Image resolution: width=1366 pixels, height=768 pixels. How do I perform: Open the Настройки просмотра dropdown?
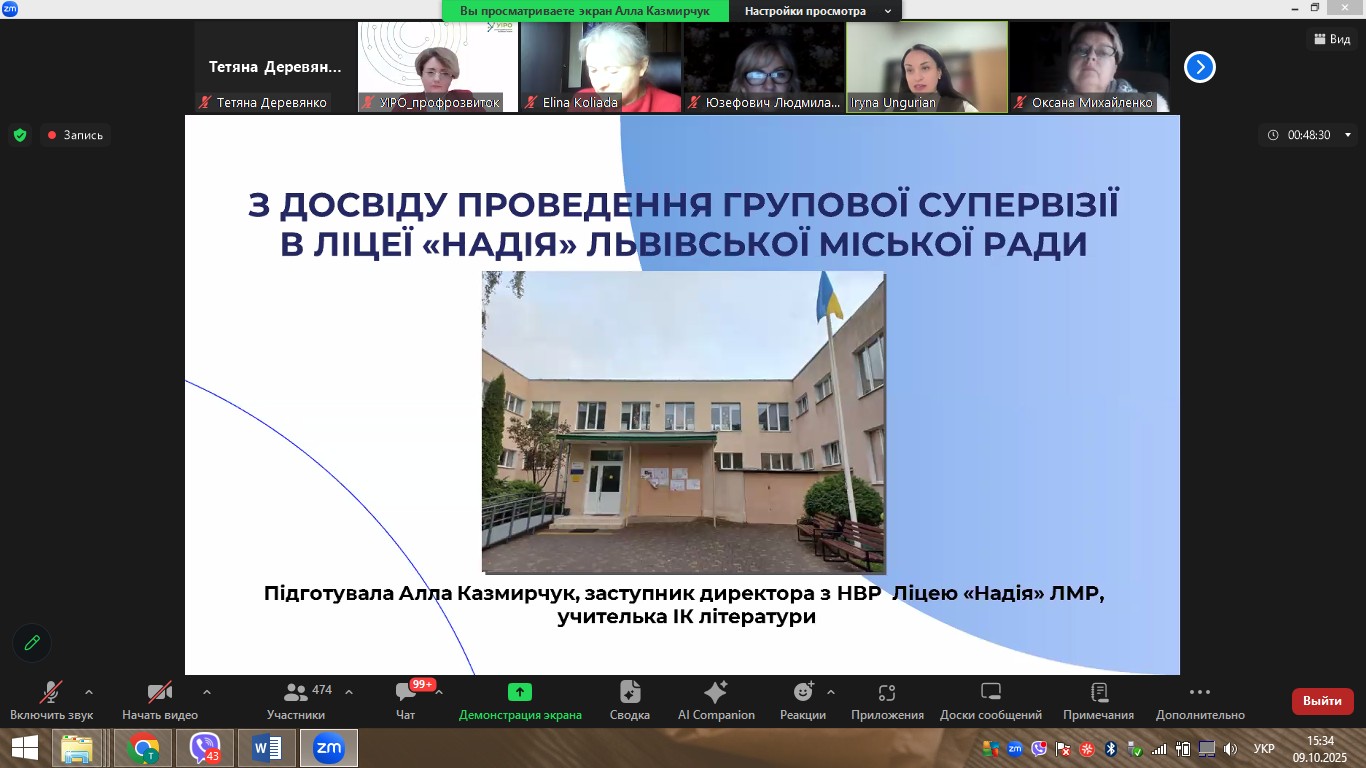pyautogui.click(x=817, y=11)
